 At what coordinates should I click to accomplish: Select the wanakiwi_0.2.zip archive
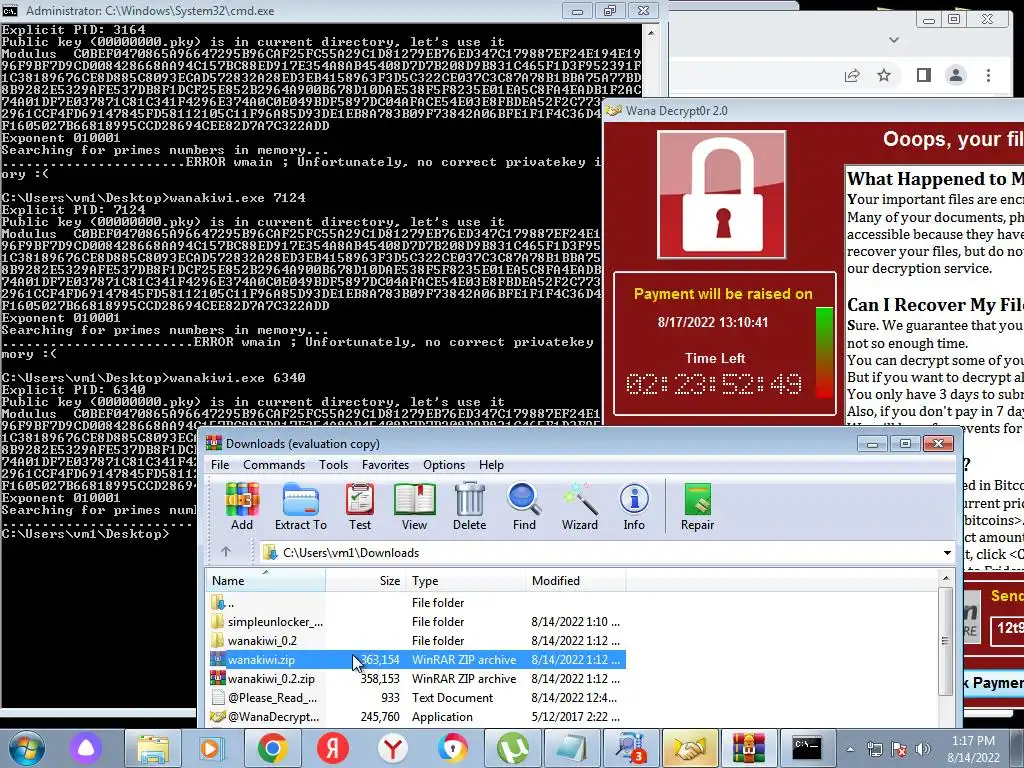pyautogui.click(x=417, y=679)
